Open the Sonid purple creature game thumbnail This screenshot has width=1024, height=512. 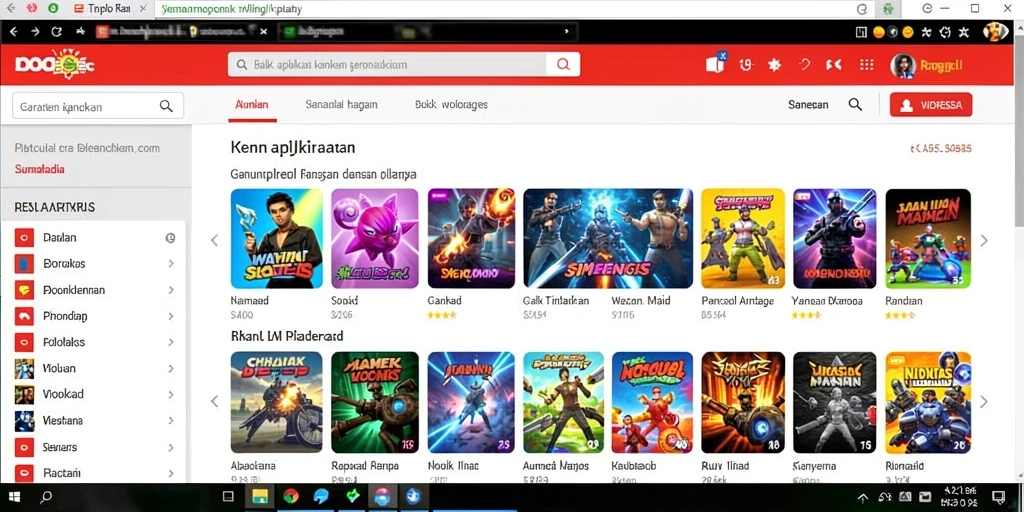pyautogui.click(x=375, y=238)
